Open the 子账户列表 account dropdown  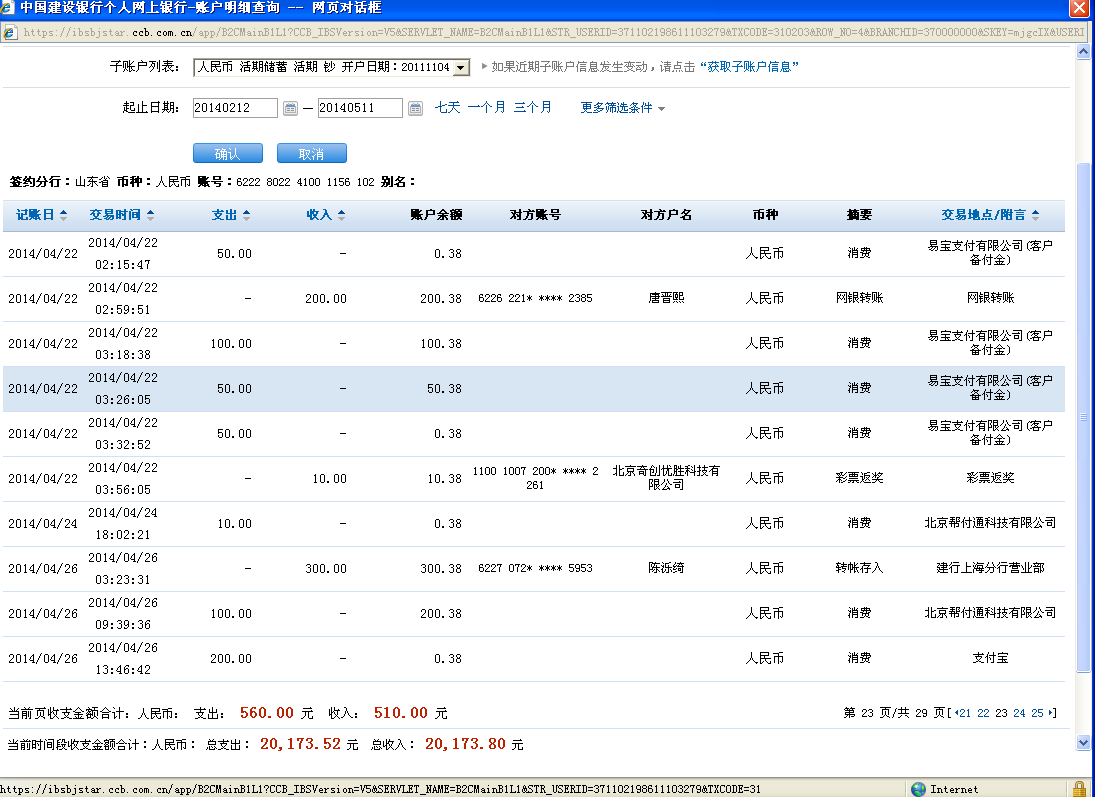[x=460, y=68]
